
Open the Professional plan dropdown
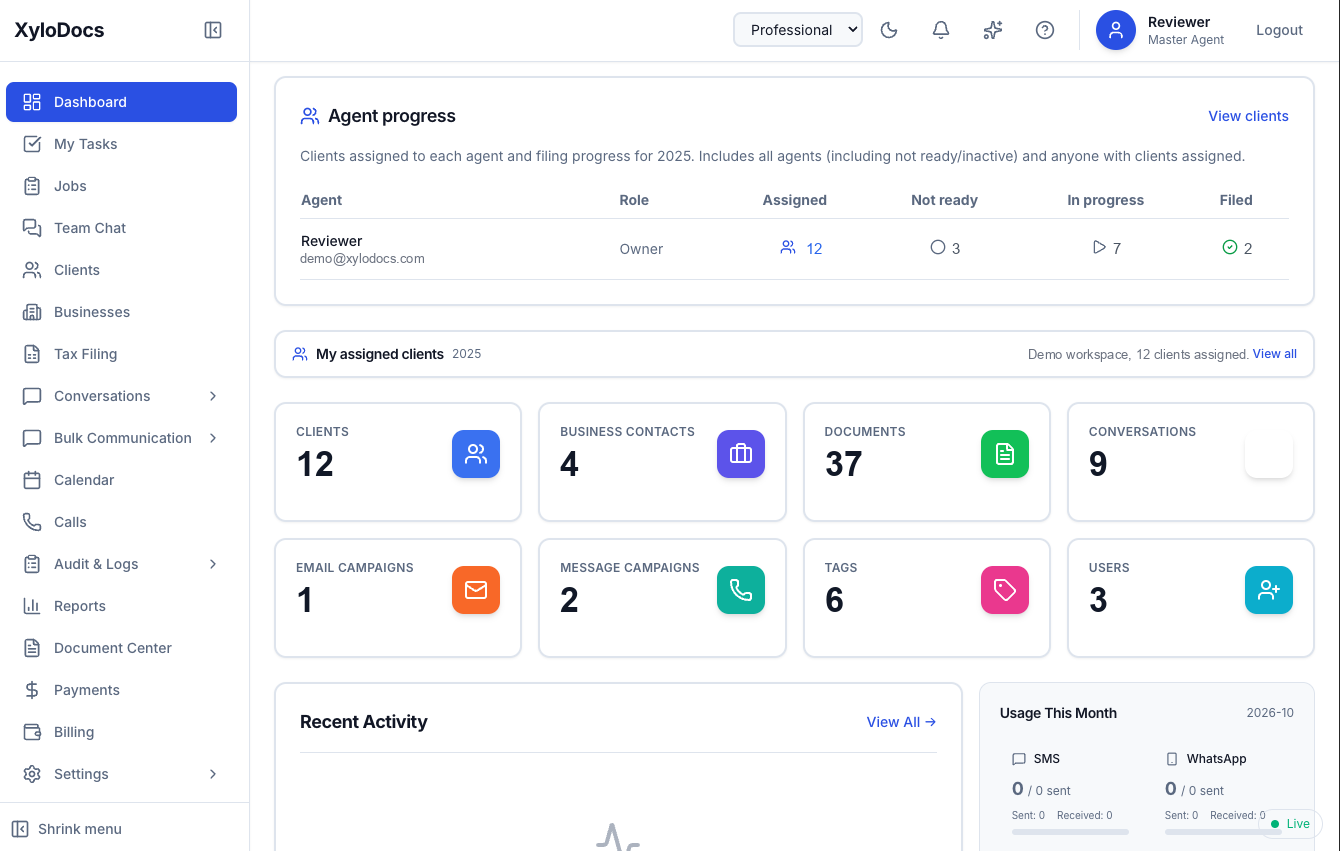tap(798, 30)
